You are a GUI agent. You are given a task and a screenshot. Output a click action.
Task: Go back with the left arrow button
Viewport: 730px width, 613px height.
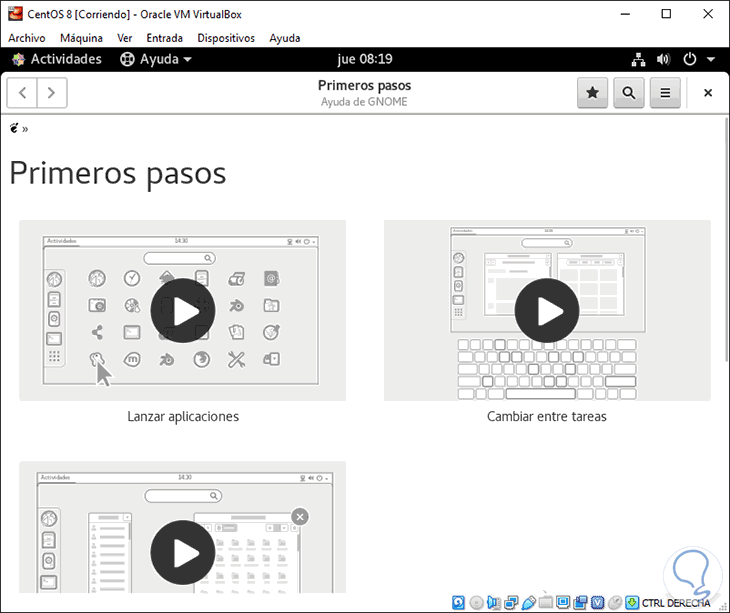click(22, 93)
